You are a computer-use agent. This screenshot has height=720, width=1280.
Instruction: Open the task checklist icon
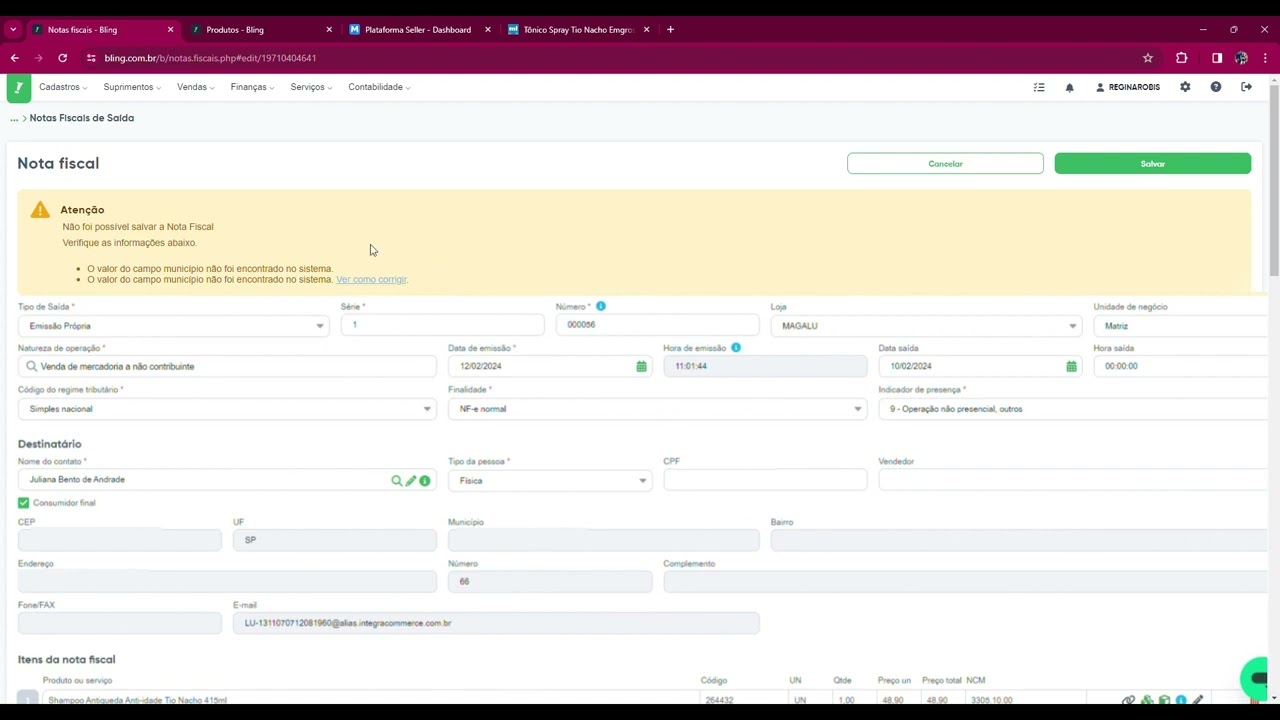coord(1039,87)
